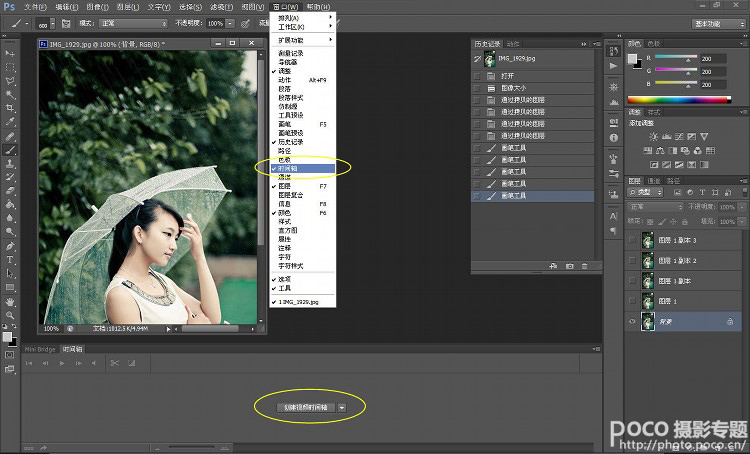Image resolution: width=750 pixels, height=454 pixels.
Task: Select the last 画笔工具 history state
Action: [532, 196]
